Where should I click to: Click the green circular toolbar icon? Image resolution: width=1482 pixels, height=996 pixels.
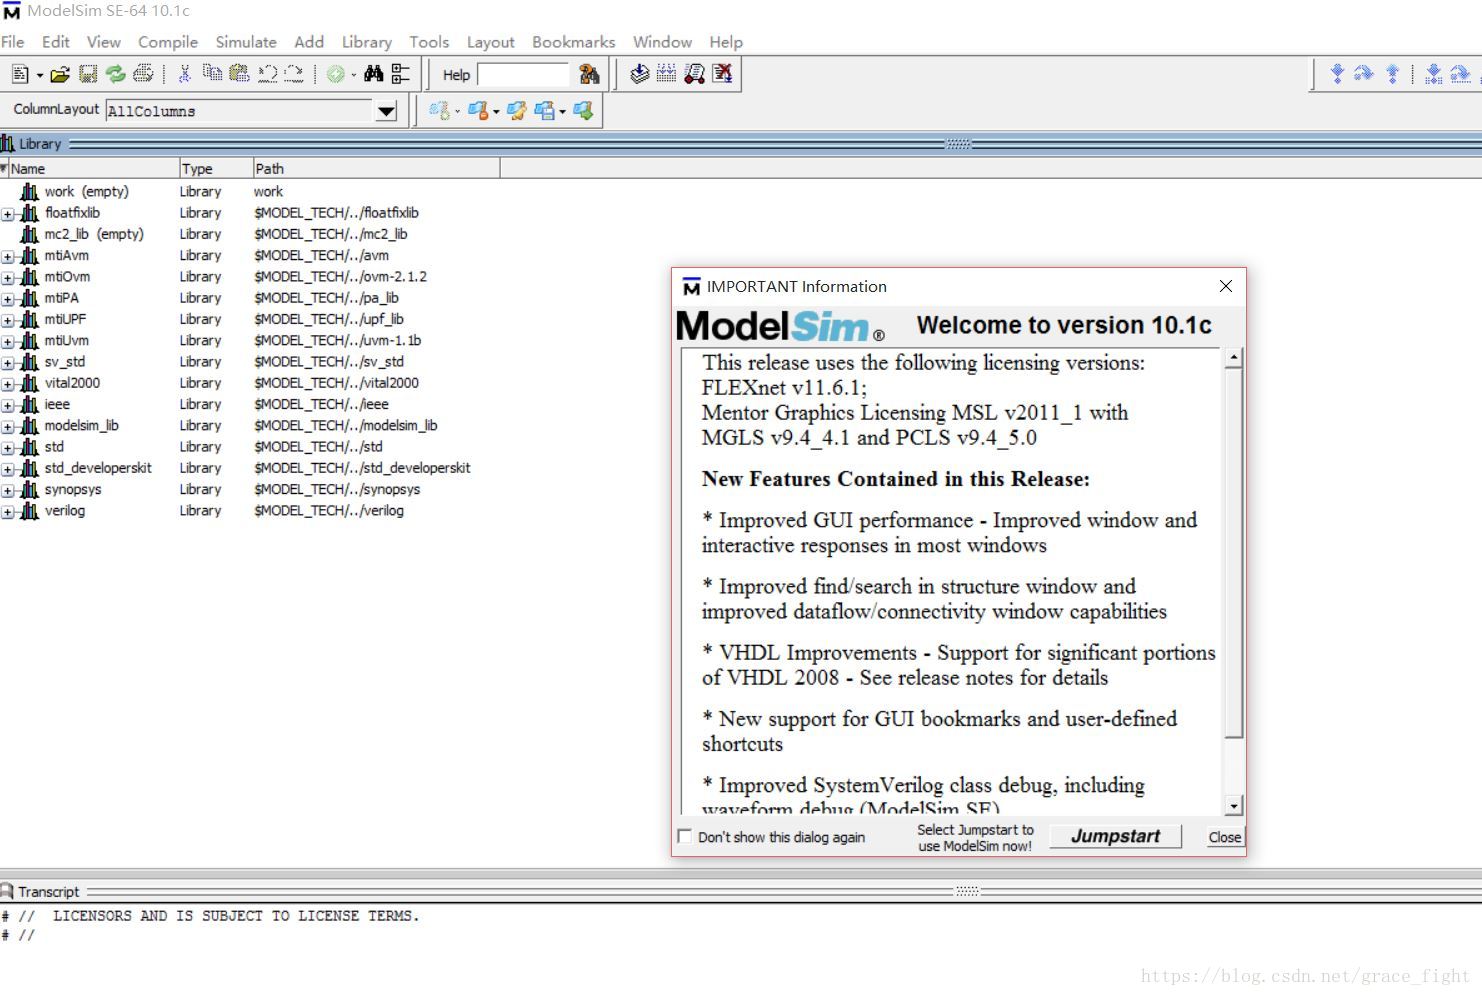336,74
